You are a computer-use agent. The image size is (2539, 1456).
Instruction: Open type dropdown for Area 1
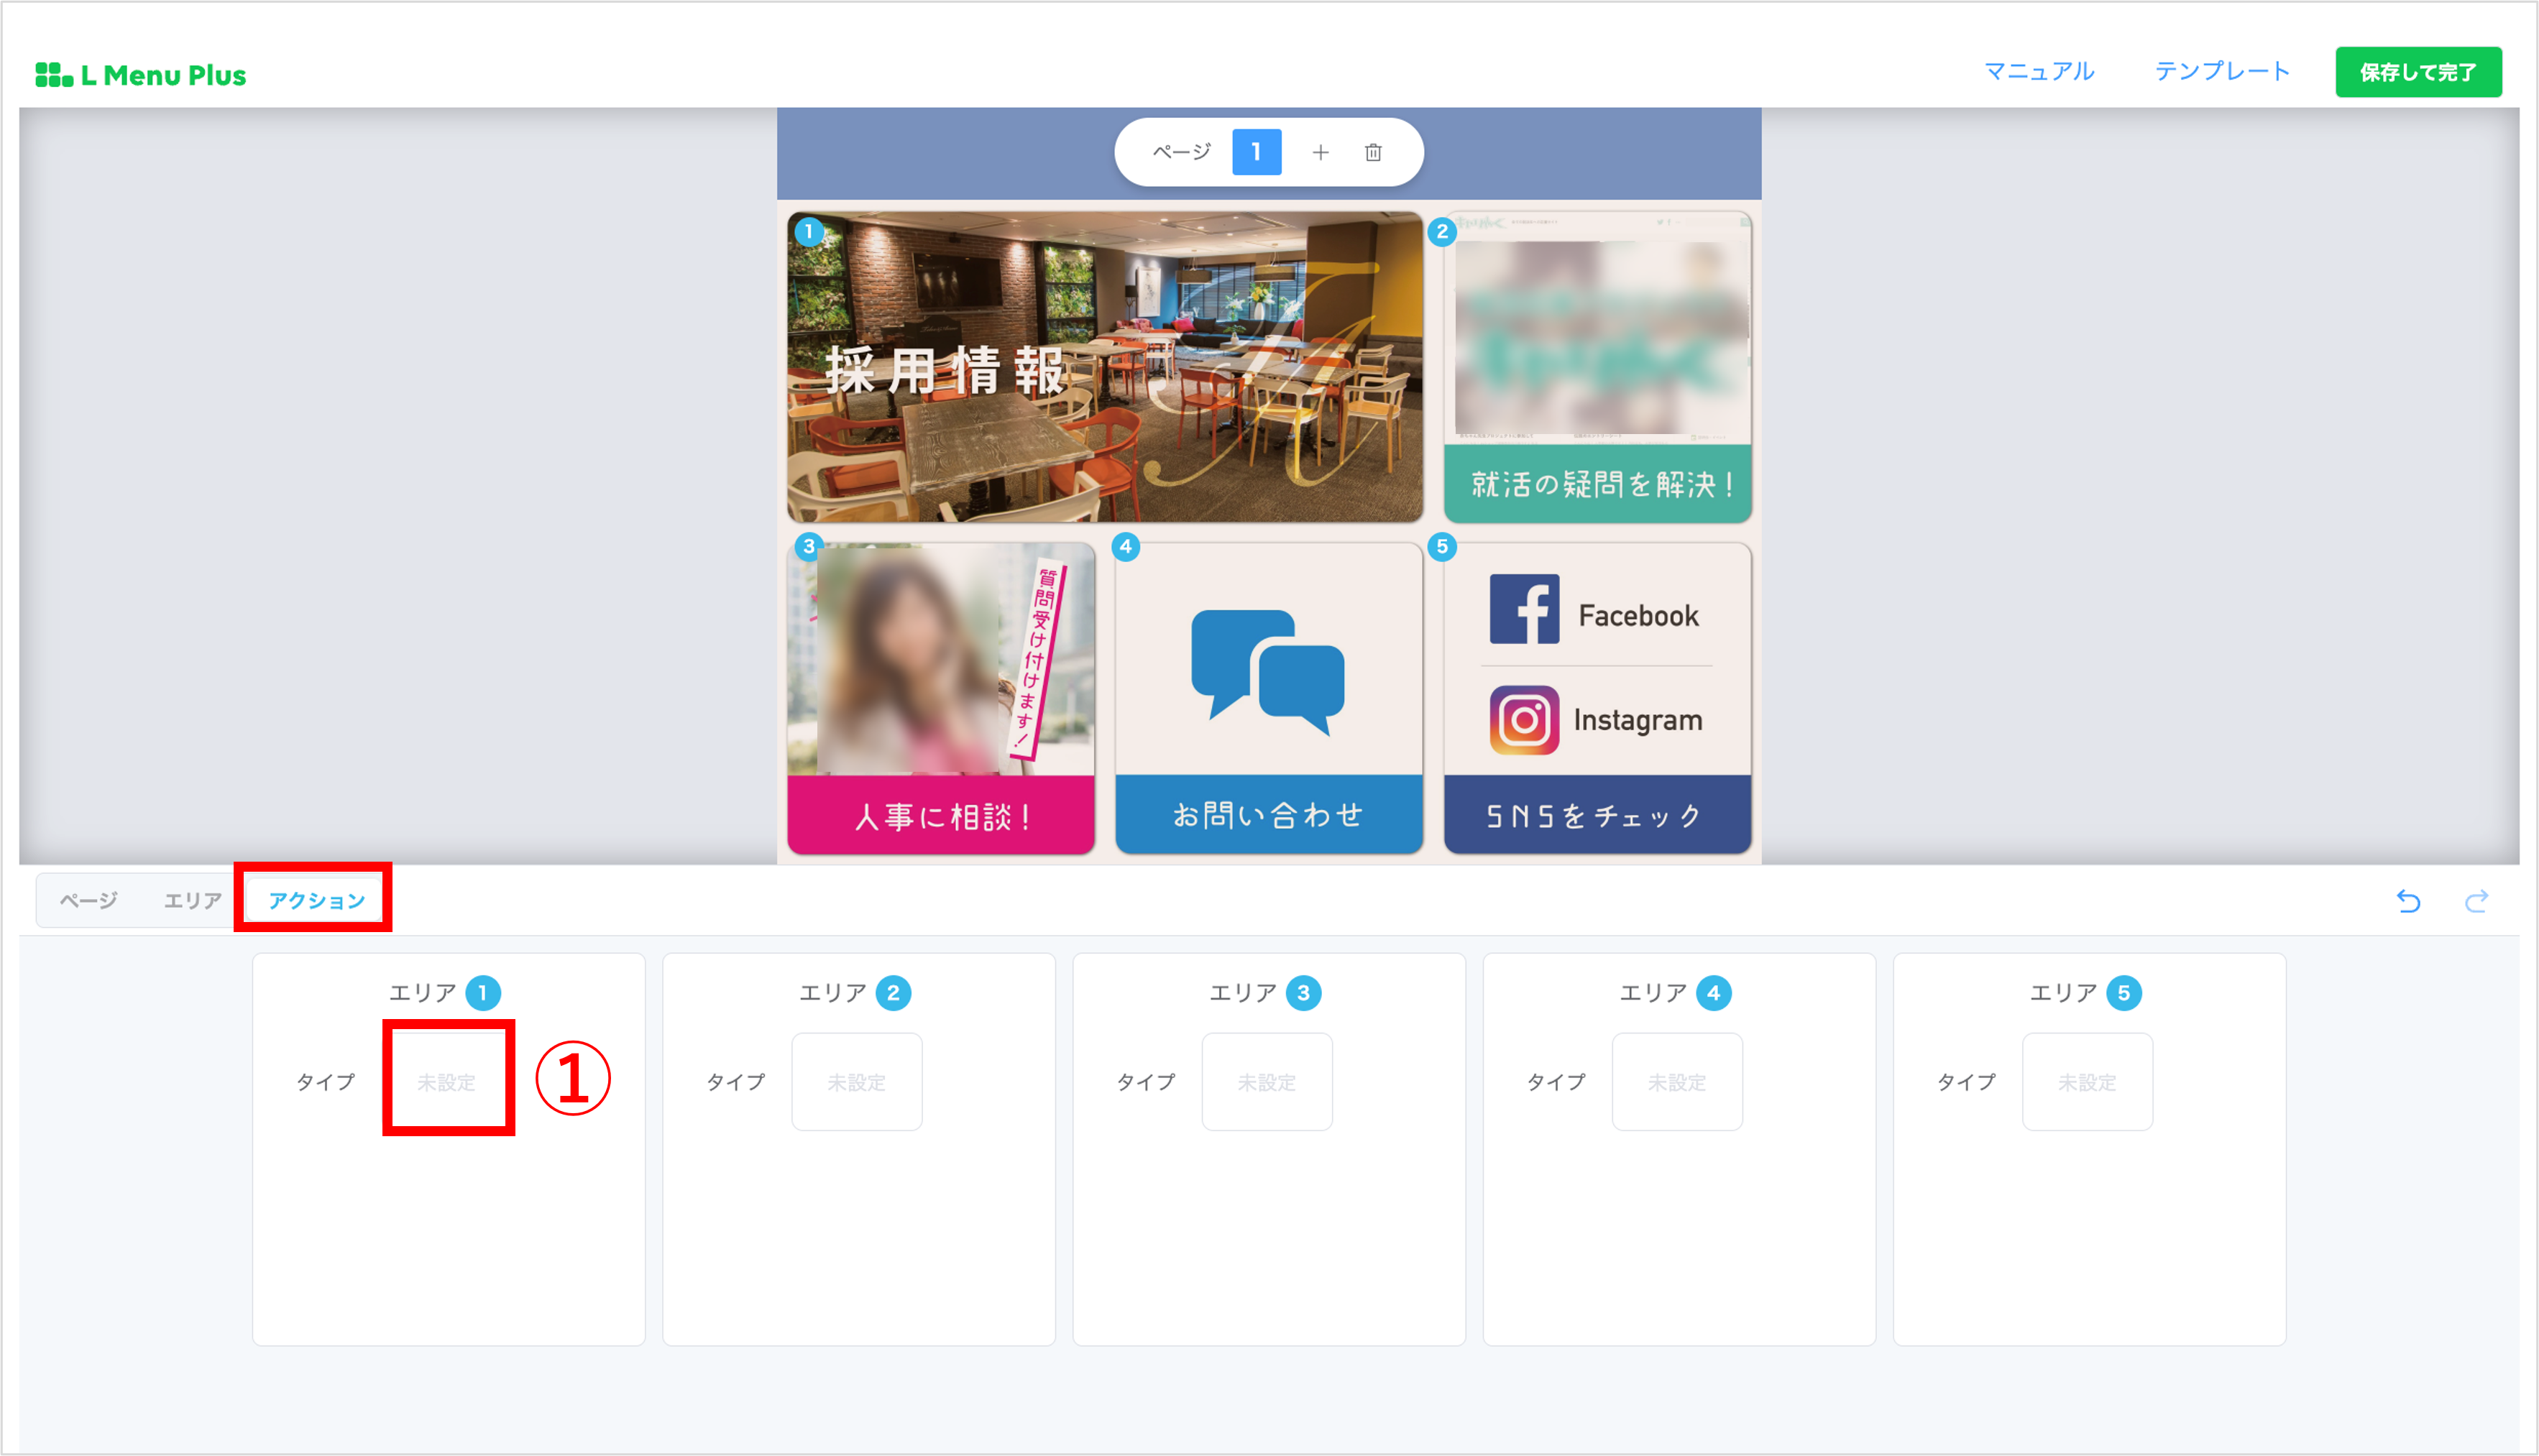click(447, 1082)
